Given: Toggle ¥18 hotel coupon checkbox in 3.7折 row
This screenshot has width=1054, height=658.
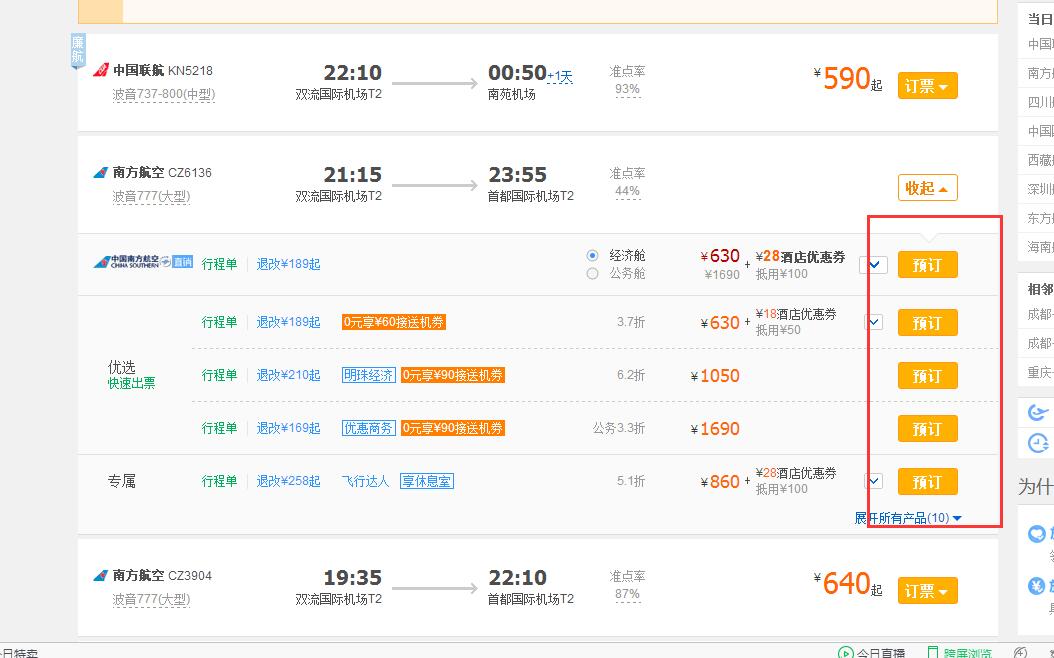Looking at the screenshot, I should [x=874, y=322].
